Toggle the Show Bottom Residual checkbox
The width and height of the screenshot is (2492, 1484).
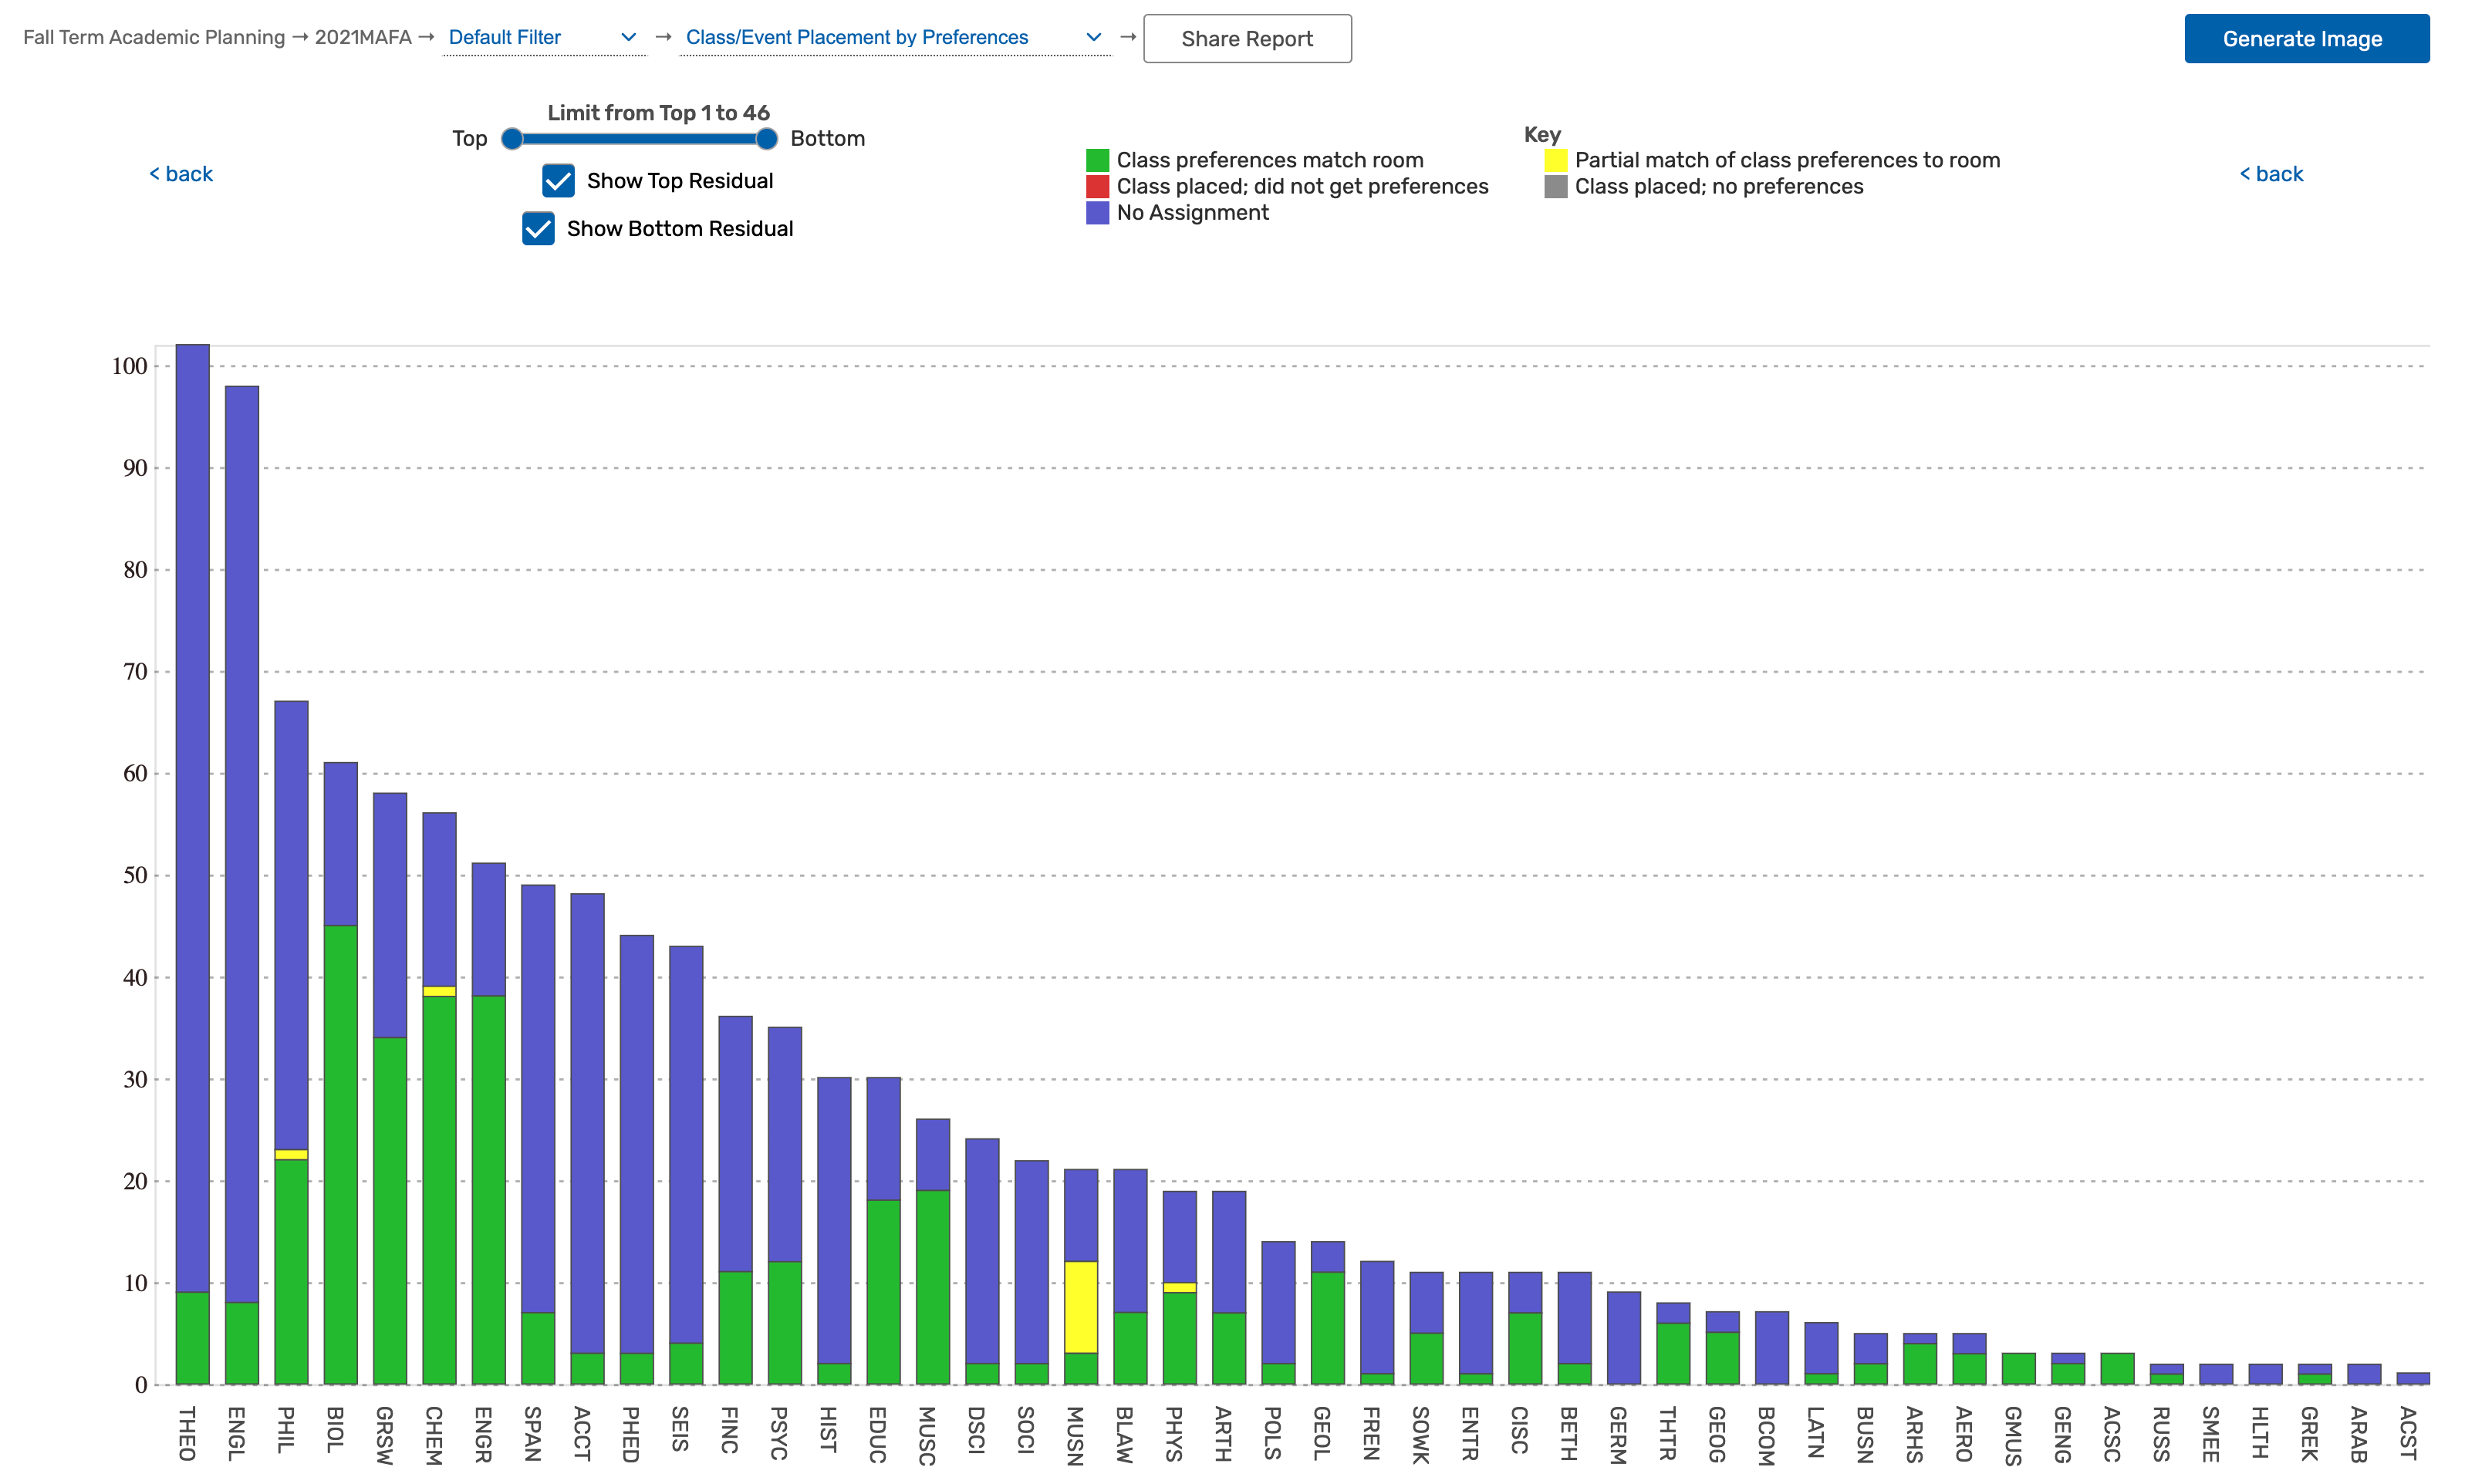pyautogui.click(x=538, y=228)
